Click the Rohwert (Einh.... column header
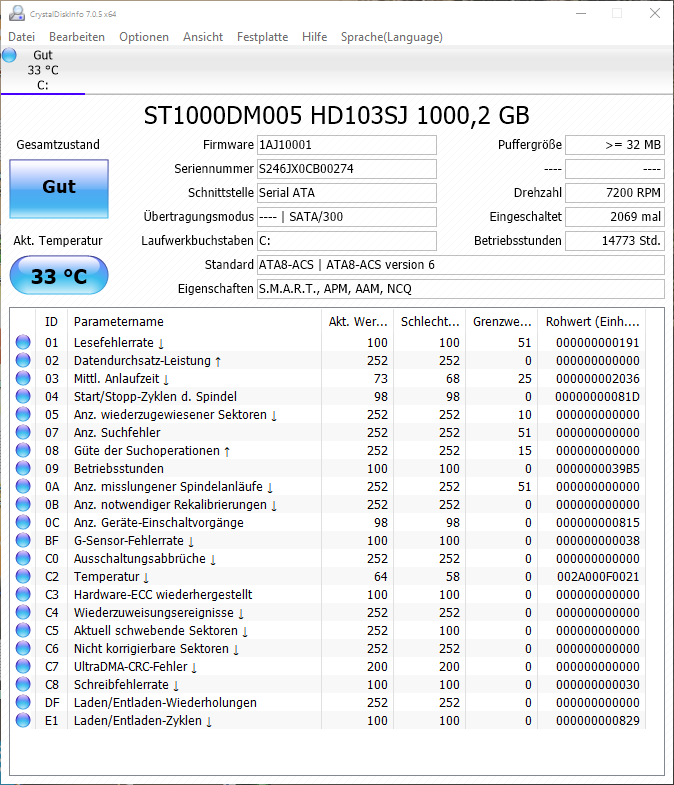This screenshot has width=674, height=785. pos(592,321)
